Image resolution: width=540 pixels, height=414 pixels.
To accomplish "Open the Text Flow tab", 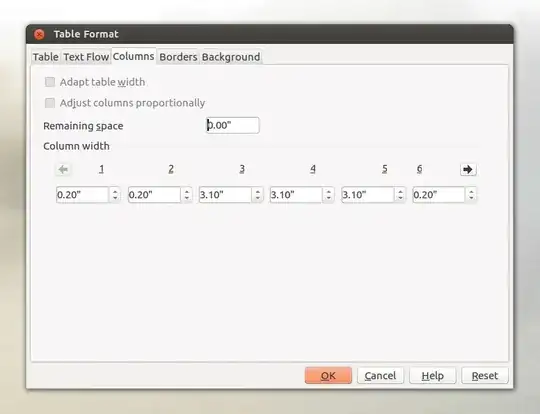I will (86, 57).
